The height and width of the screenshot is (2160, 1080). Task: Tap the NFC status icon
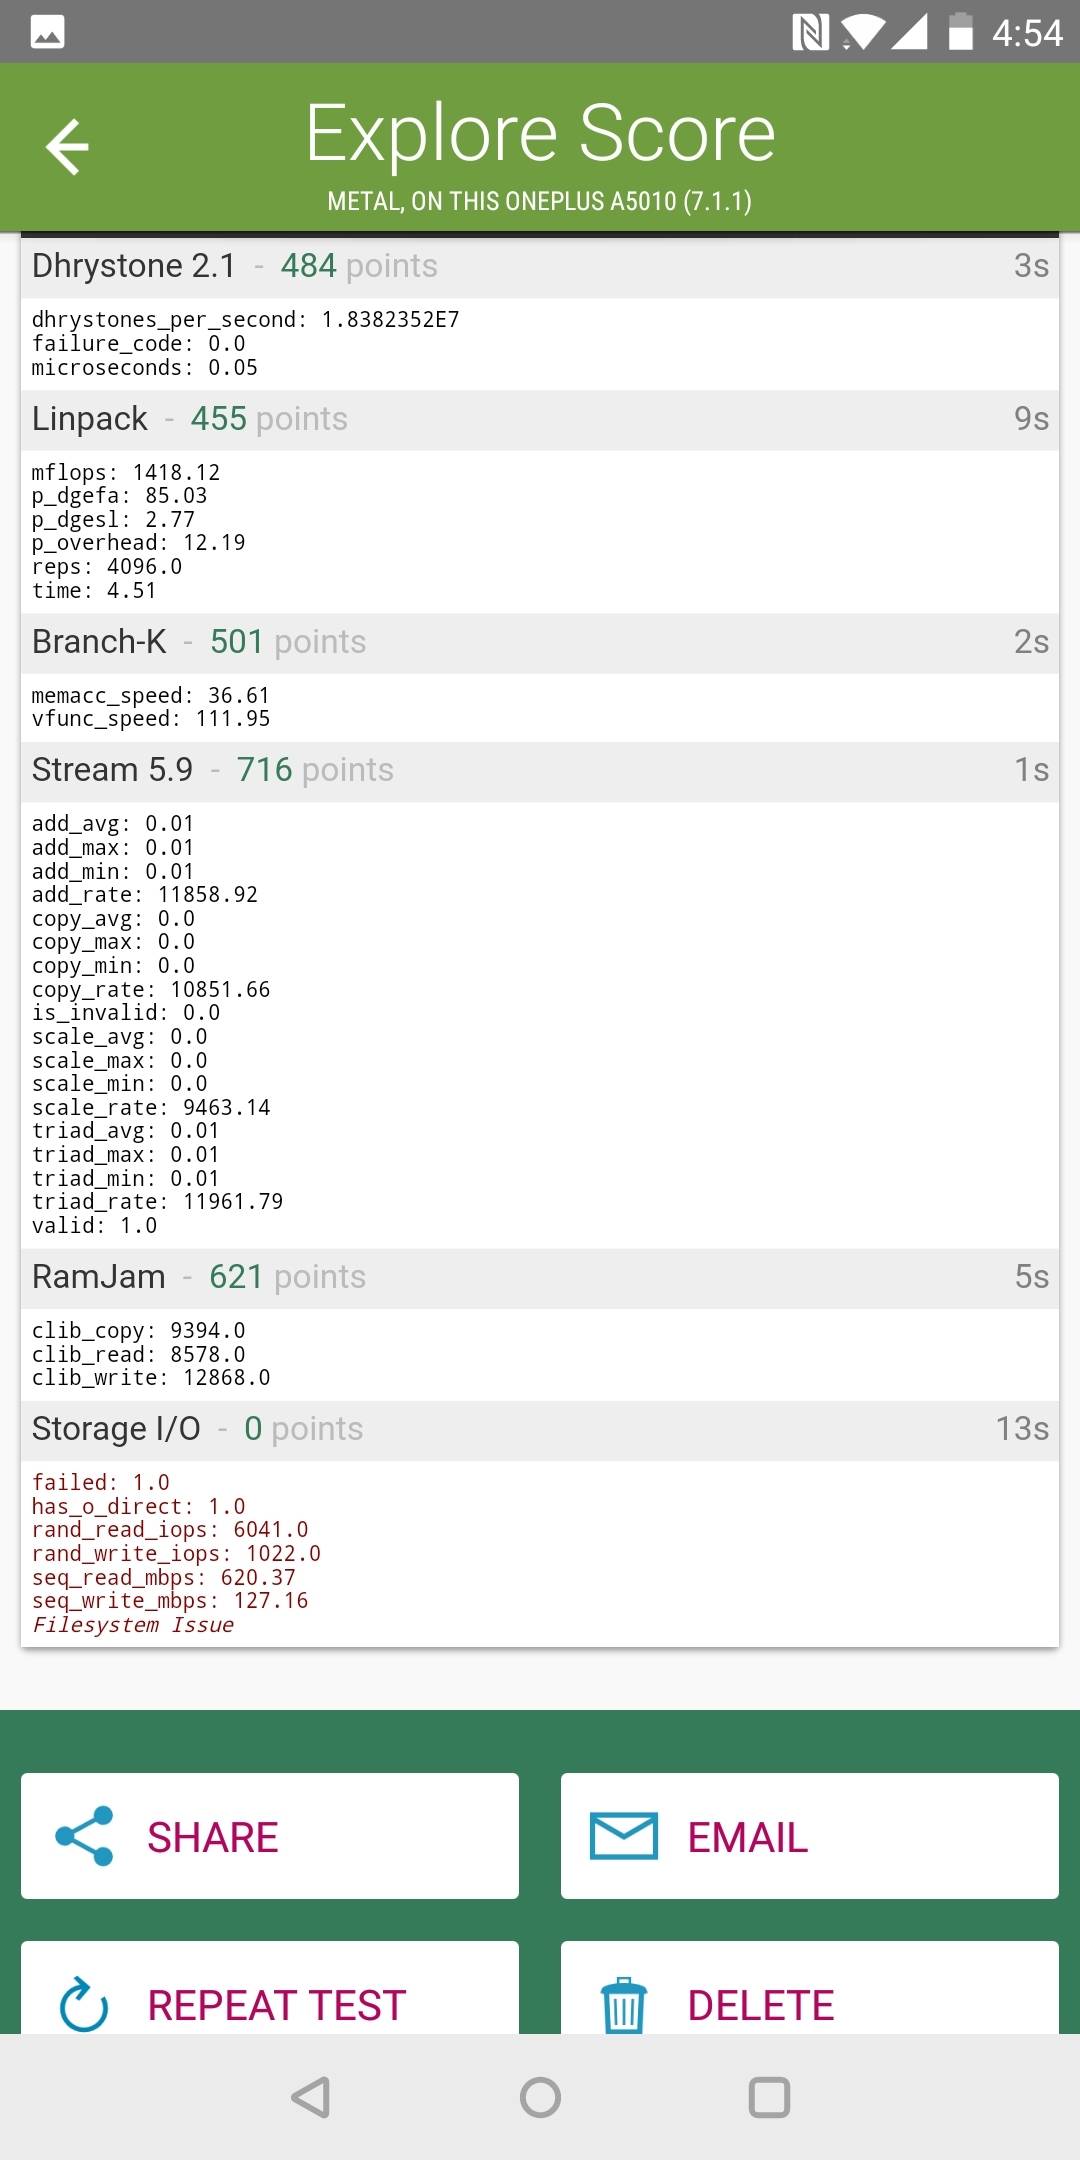point(810,32)
